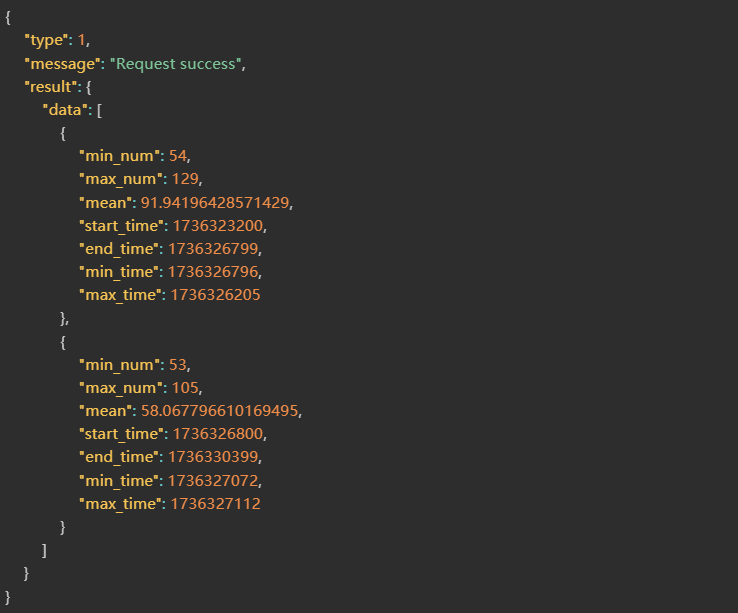The width and height of the screenshot is (738, 613).
Task: Click the "start_time" key beside 1736323200
Action: click(x=121, y=226)
